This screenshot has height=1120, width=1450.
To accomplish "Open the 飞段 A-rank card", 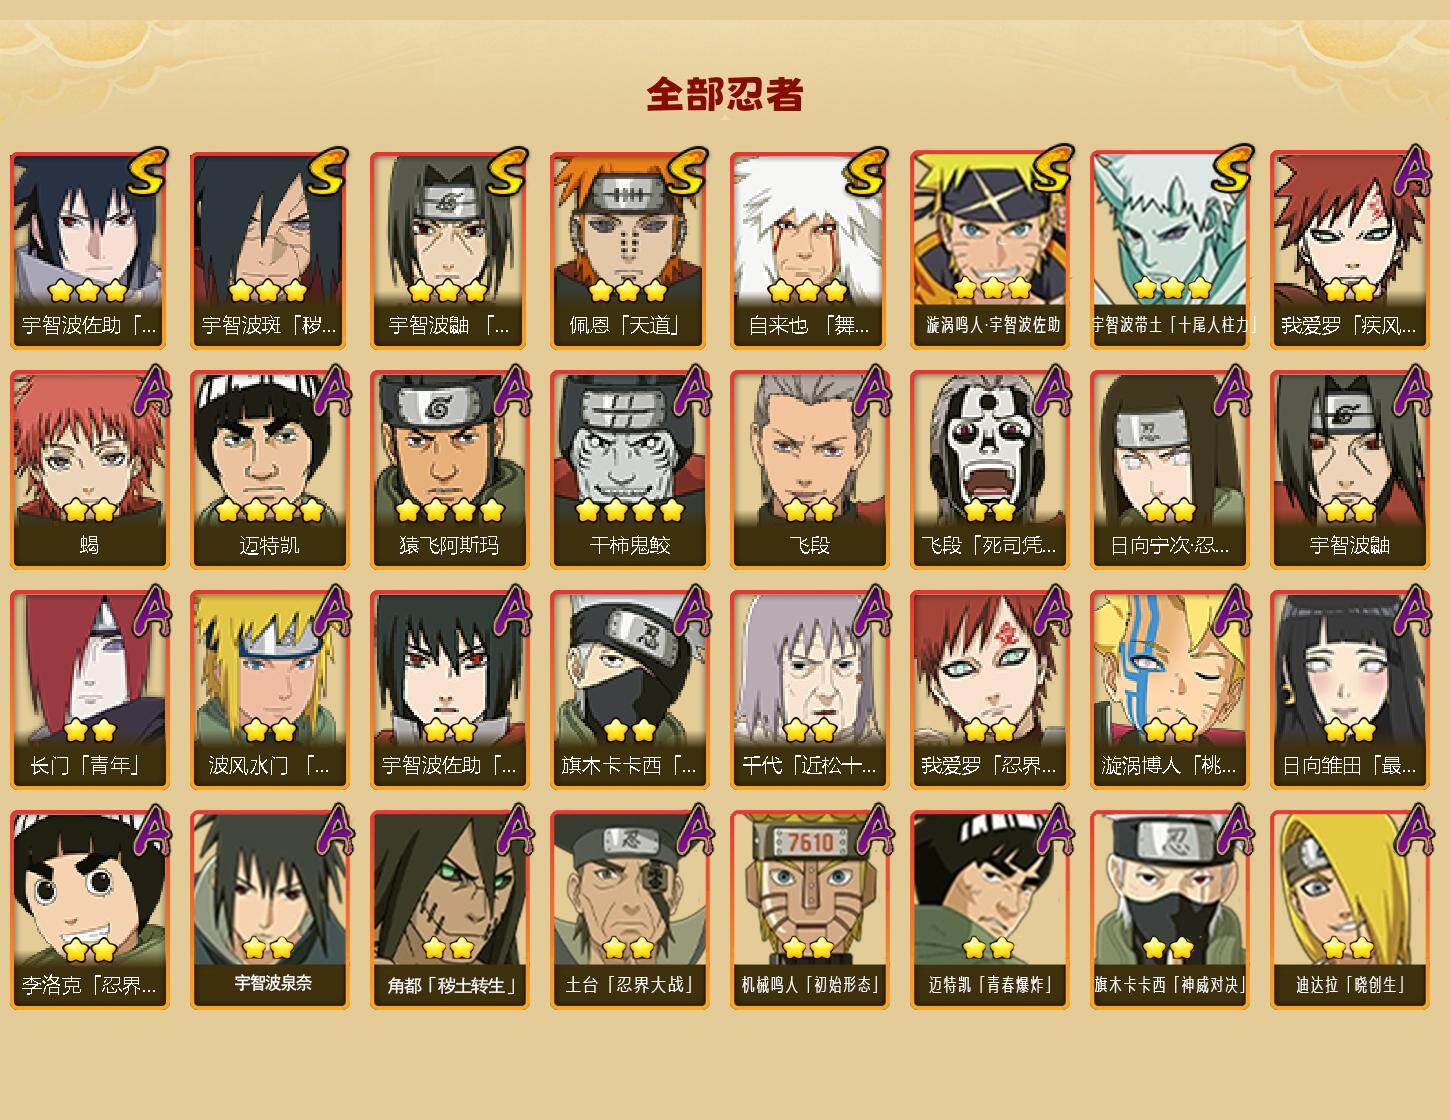I will coord(809,470).
